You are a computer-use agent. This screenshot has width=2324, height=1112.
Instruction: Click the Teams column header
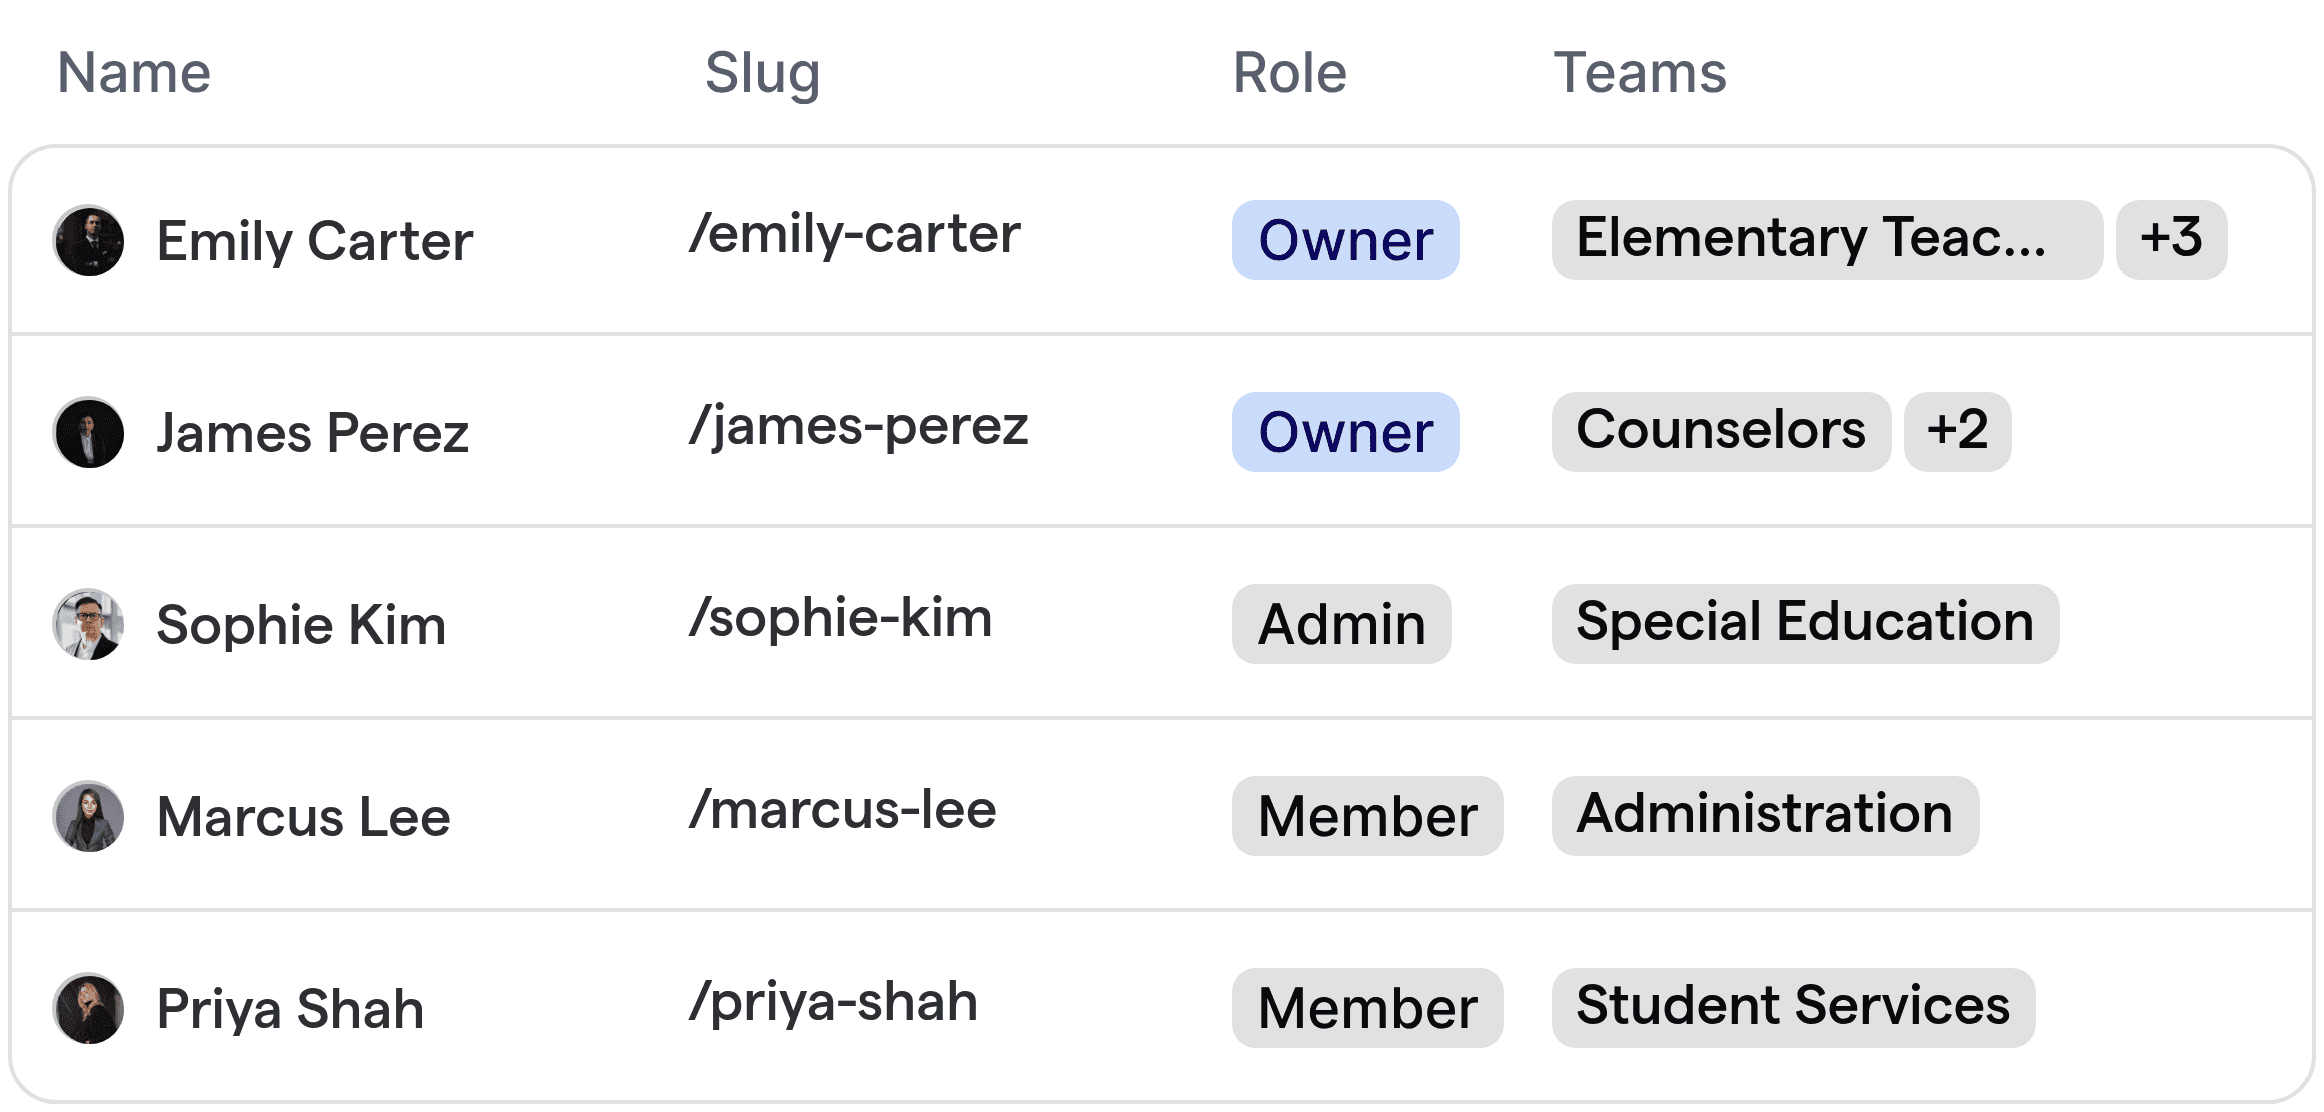click(1639, 73)
